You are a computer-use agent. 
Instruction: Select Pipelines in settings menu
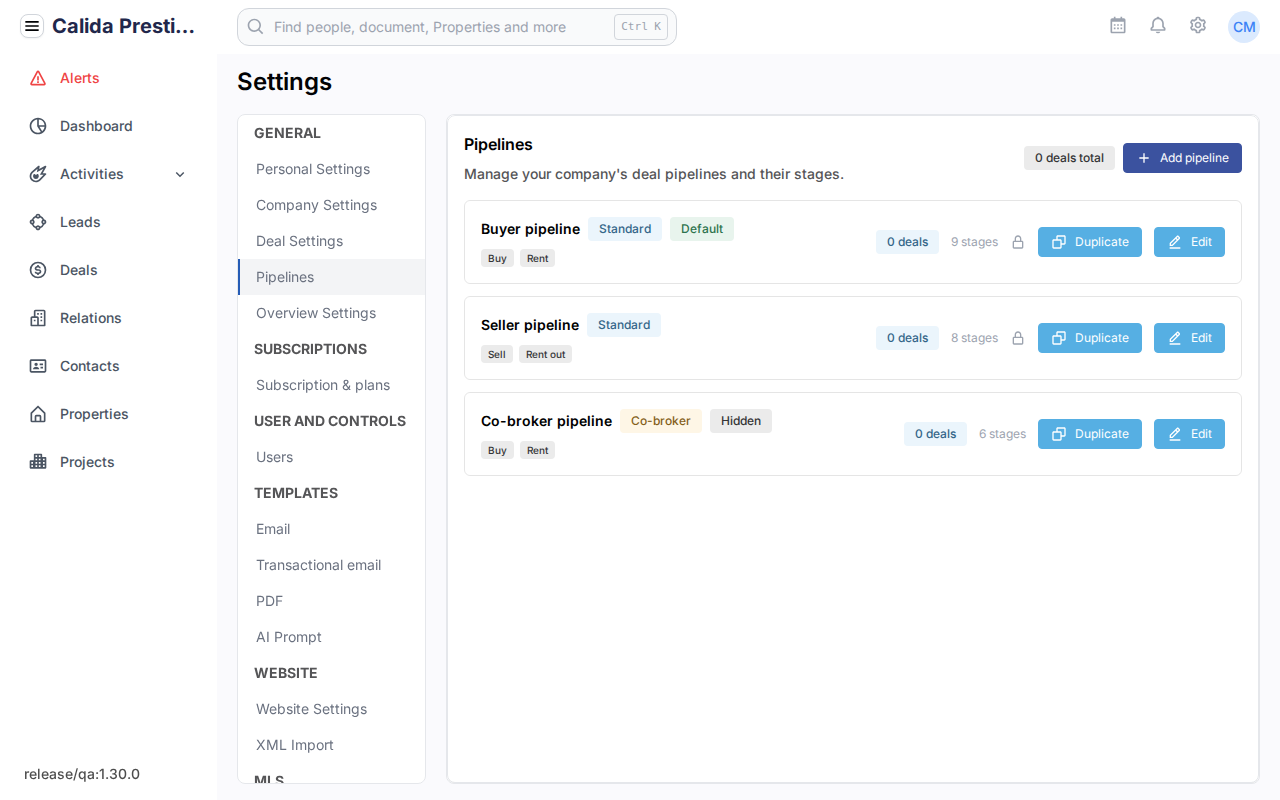[332, 277]
